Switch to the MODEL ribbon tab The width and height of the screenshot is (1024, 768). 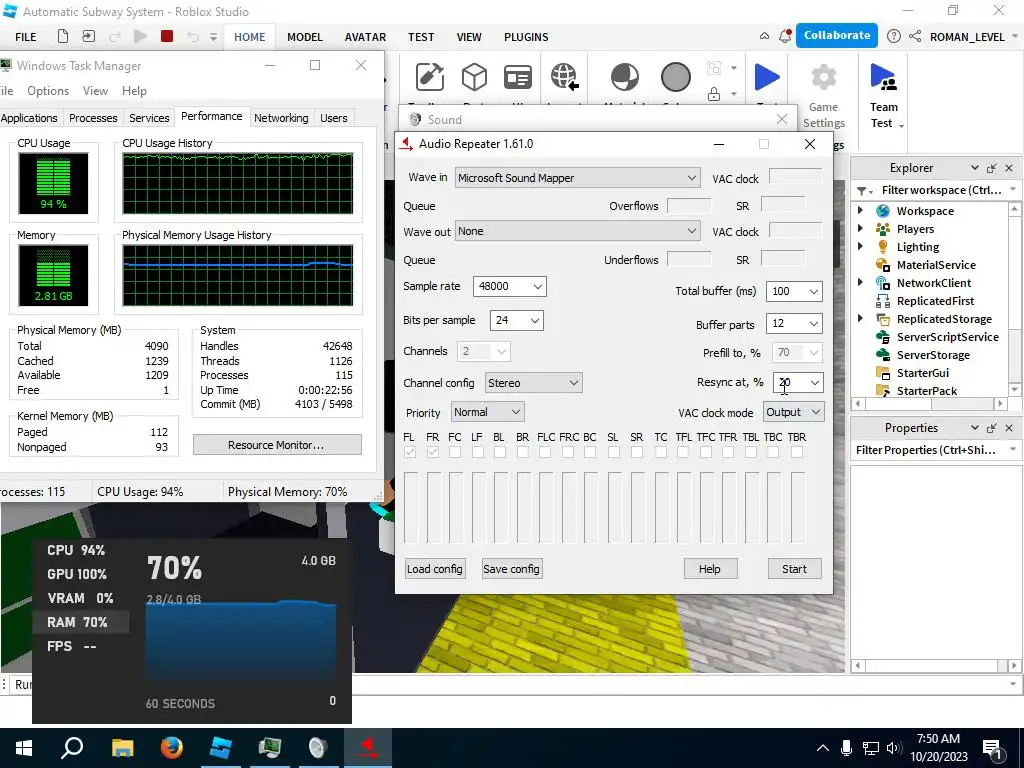point(305,37)
